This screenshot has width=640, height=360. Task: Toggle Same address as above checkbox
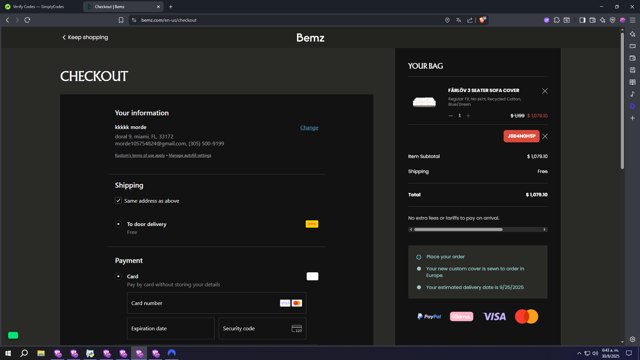coord(118,201)
